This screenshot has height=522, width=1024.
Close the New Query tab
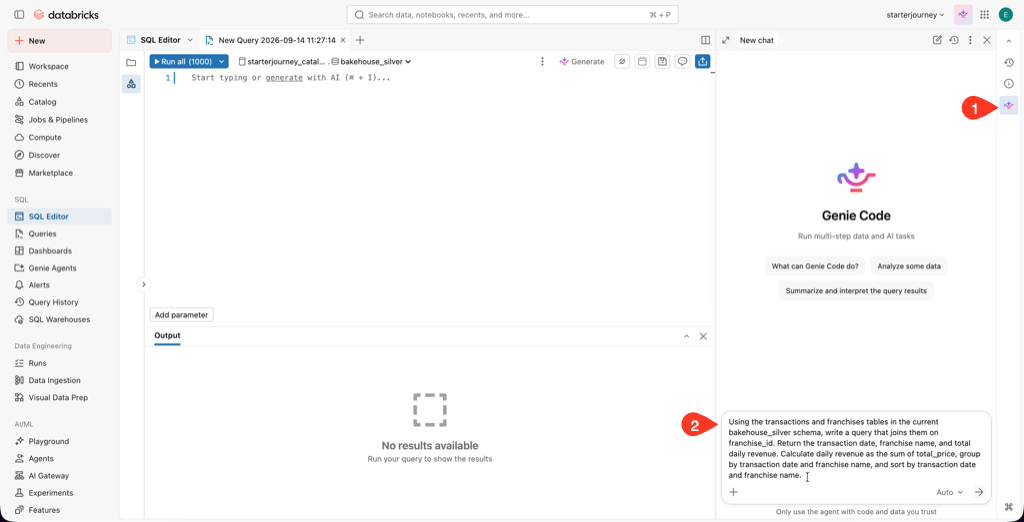click(344, 40)
